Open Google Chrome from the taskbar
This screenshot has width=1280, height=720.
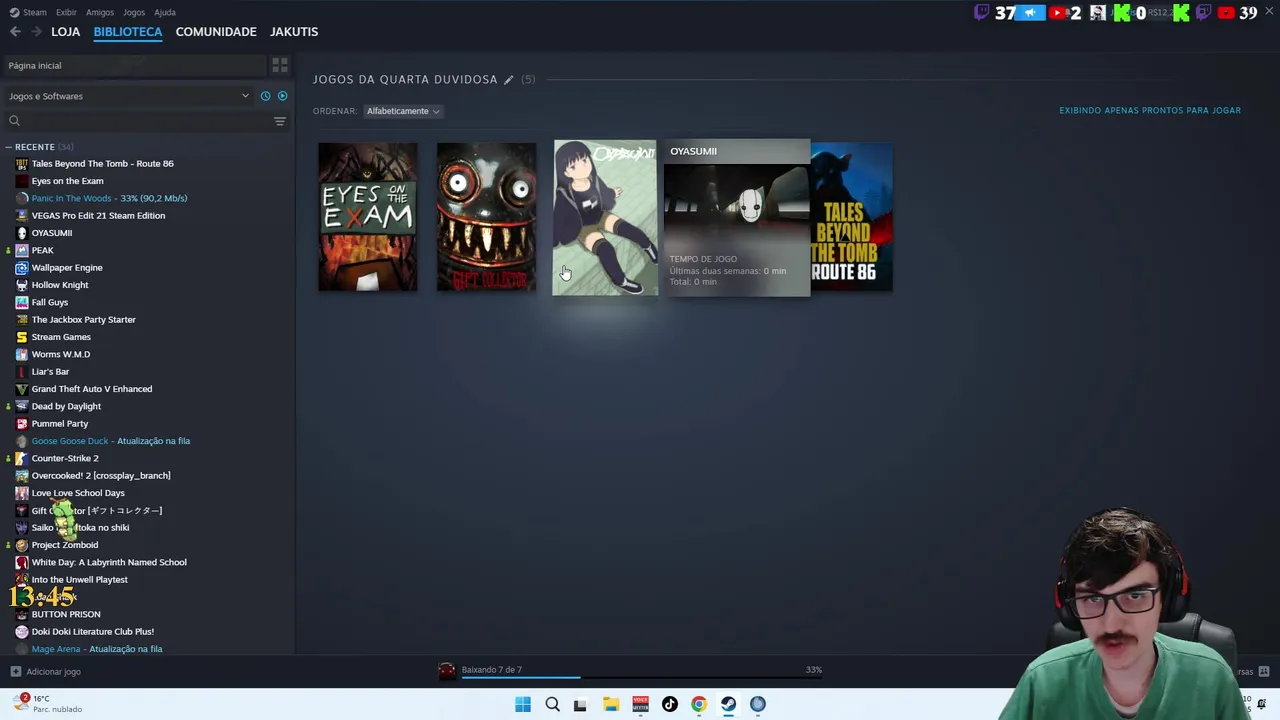tap(698, 704)
